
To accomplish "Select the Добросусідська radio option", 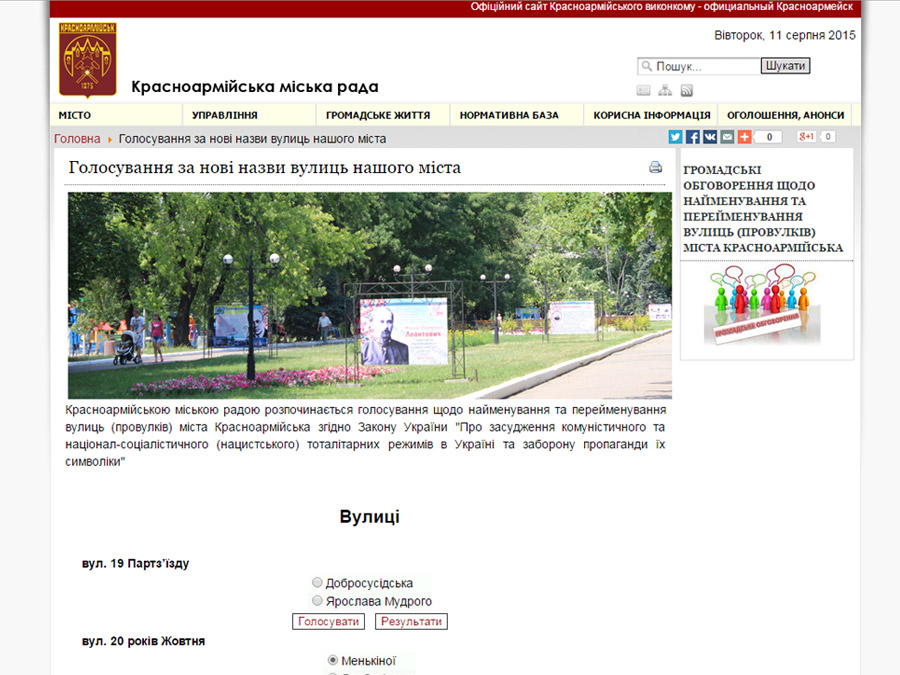I will (317, 583).
